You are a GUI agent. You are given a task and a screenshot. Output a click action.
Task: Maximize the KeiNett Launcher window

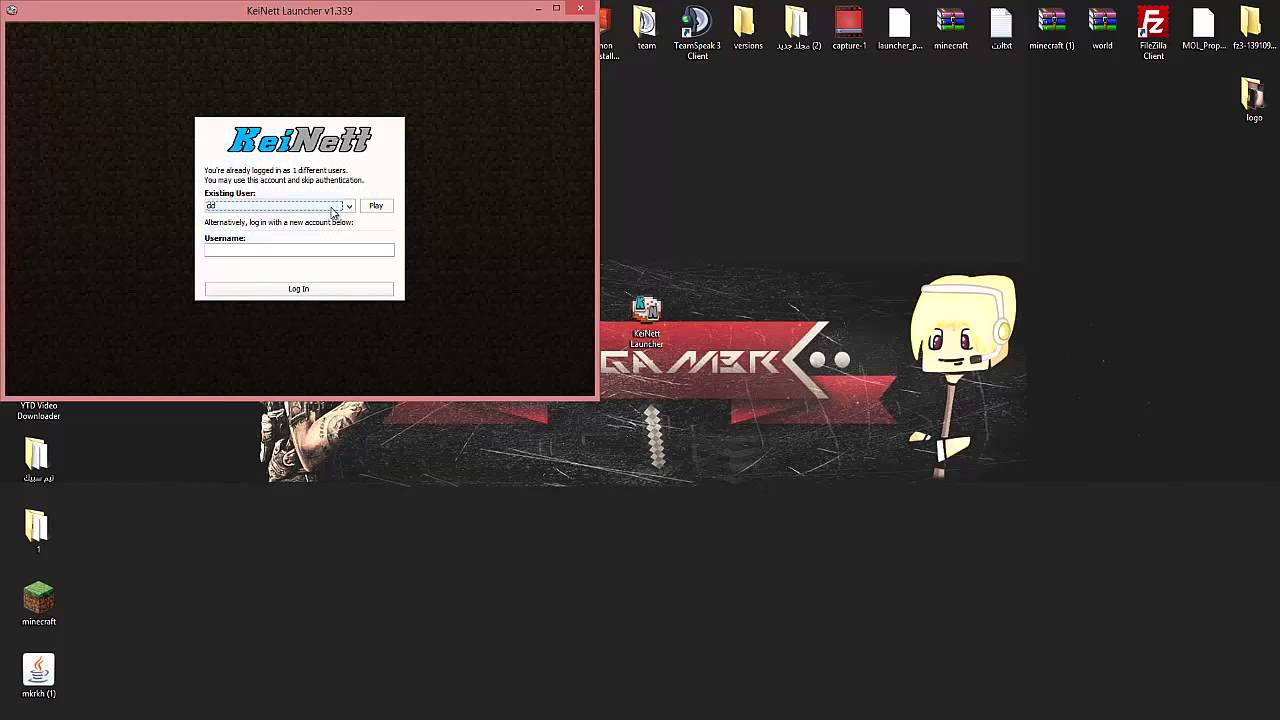tap(557, 9)
